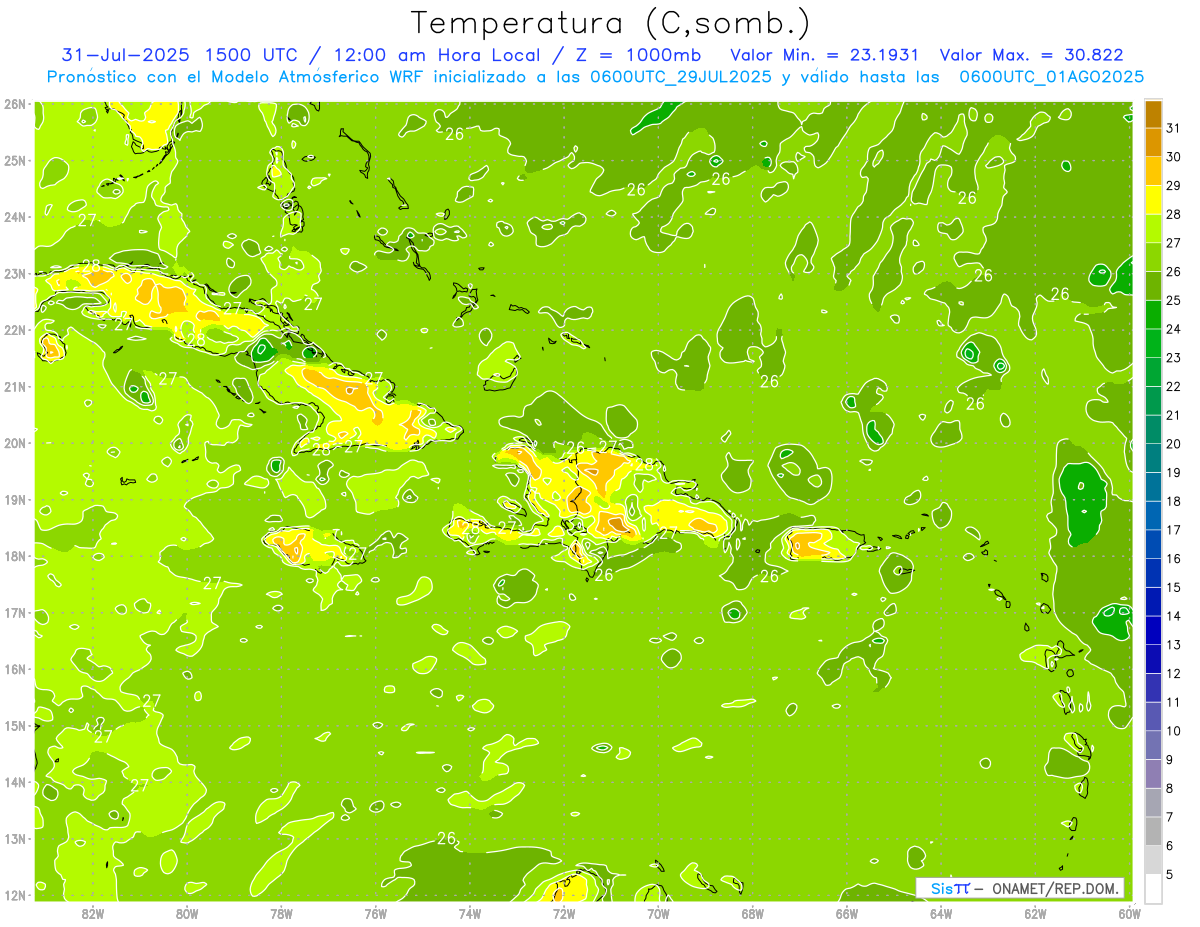Click the legend value label 31
The image size is (1200, 927).
[x=1172, y=128]
